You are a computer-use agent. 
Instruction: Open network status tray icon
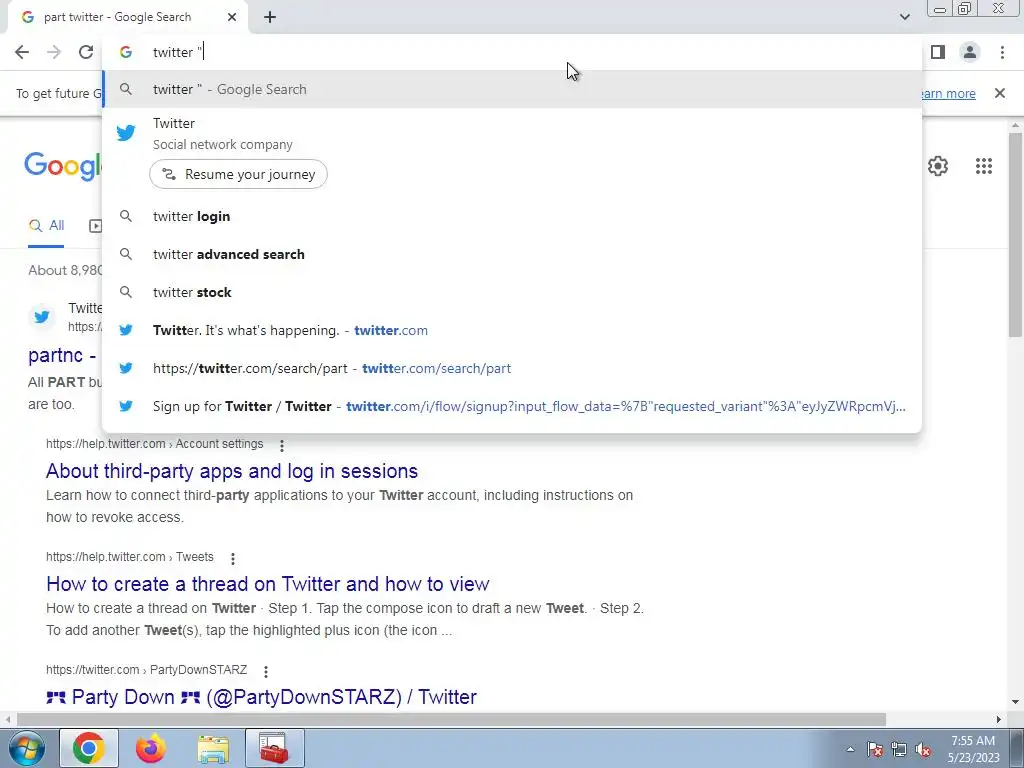899,749
